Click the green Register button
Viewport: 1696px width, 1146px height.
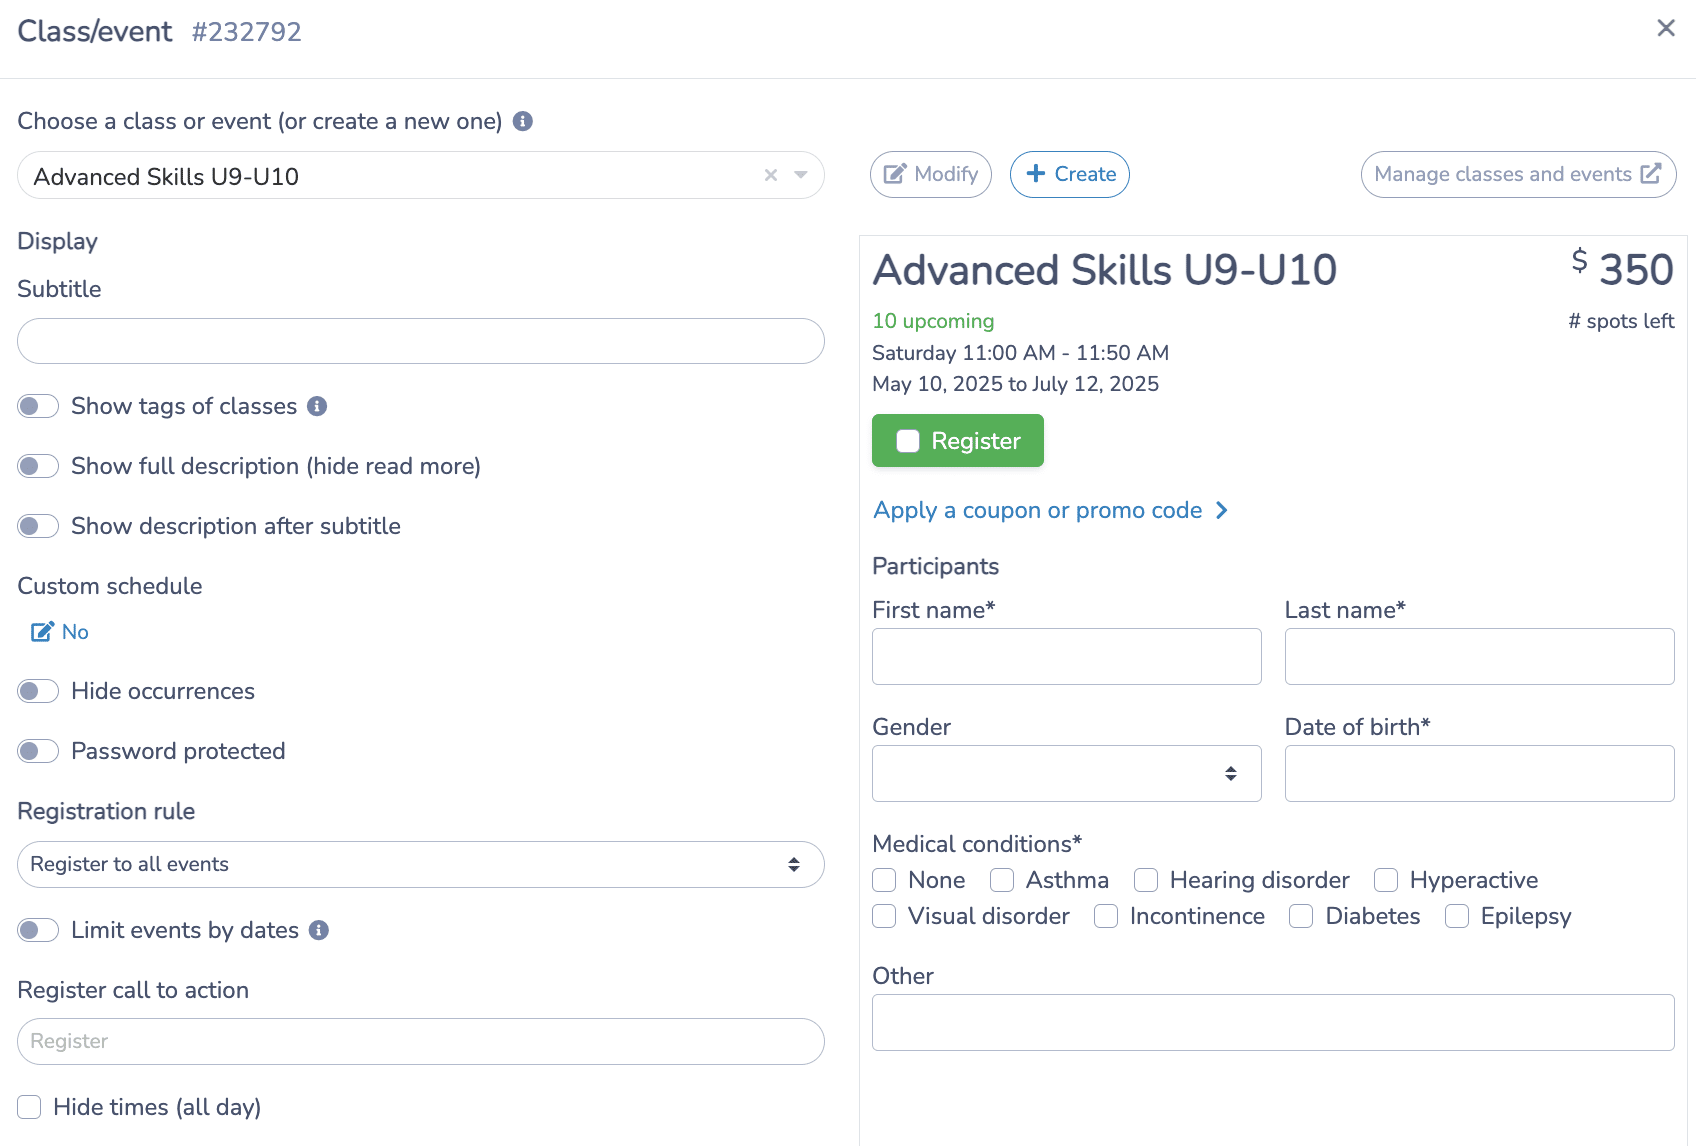(958, 441)
